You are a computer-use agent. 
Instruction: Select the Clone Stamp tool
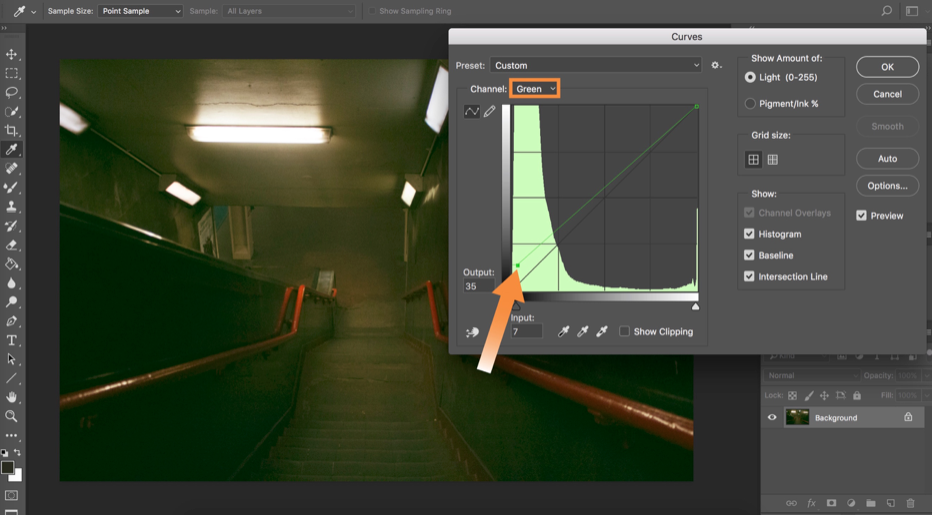click(11, 206)
